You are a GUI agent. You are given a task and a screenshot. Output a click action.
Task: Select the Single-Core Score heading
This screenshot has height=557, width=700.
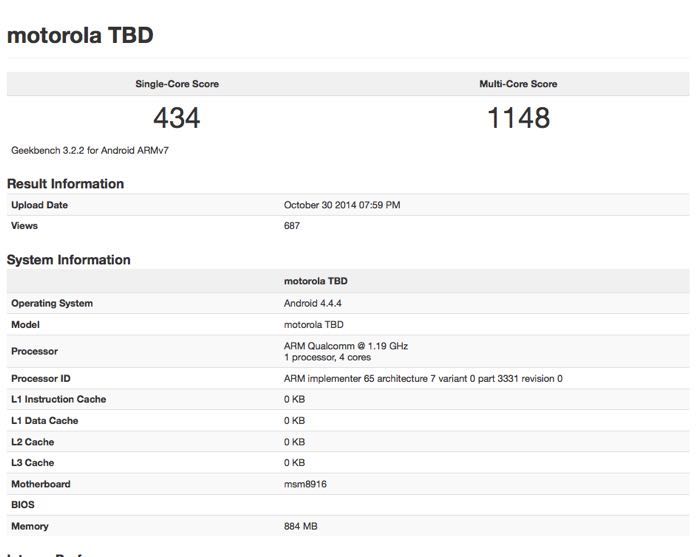pos(177,84)
